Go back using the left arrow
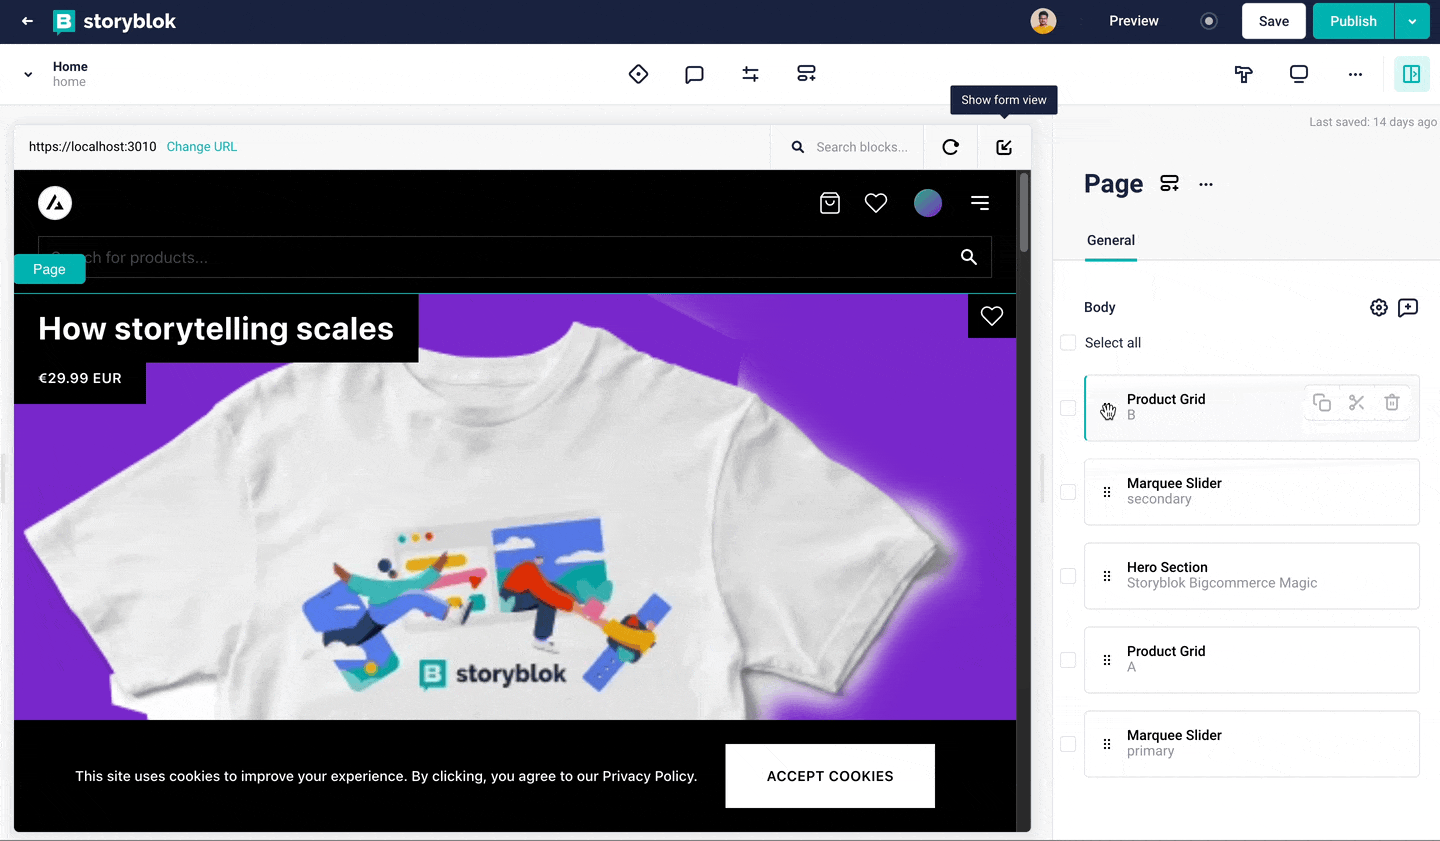Image resolution: width=1440 pixels, height=841 pixels. point(27,21)
